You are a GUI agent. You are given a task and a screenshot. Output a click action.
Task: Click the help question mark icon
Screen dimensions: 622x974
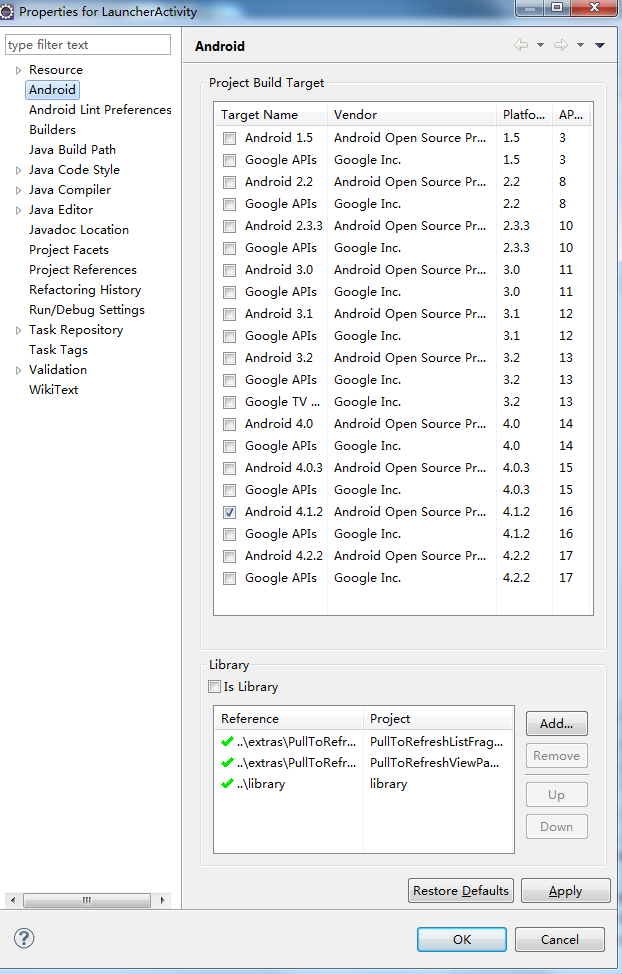click(x=24, y=938)
